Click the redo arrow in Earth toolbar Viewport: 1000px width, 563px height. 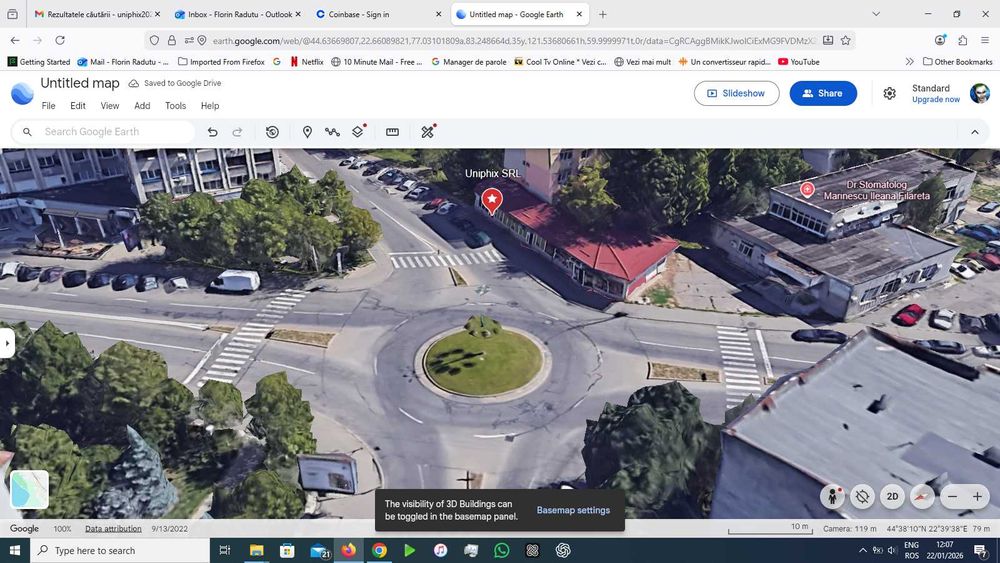click(237, 132)
